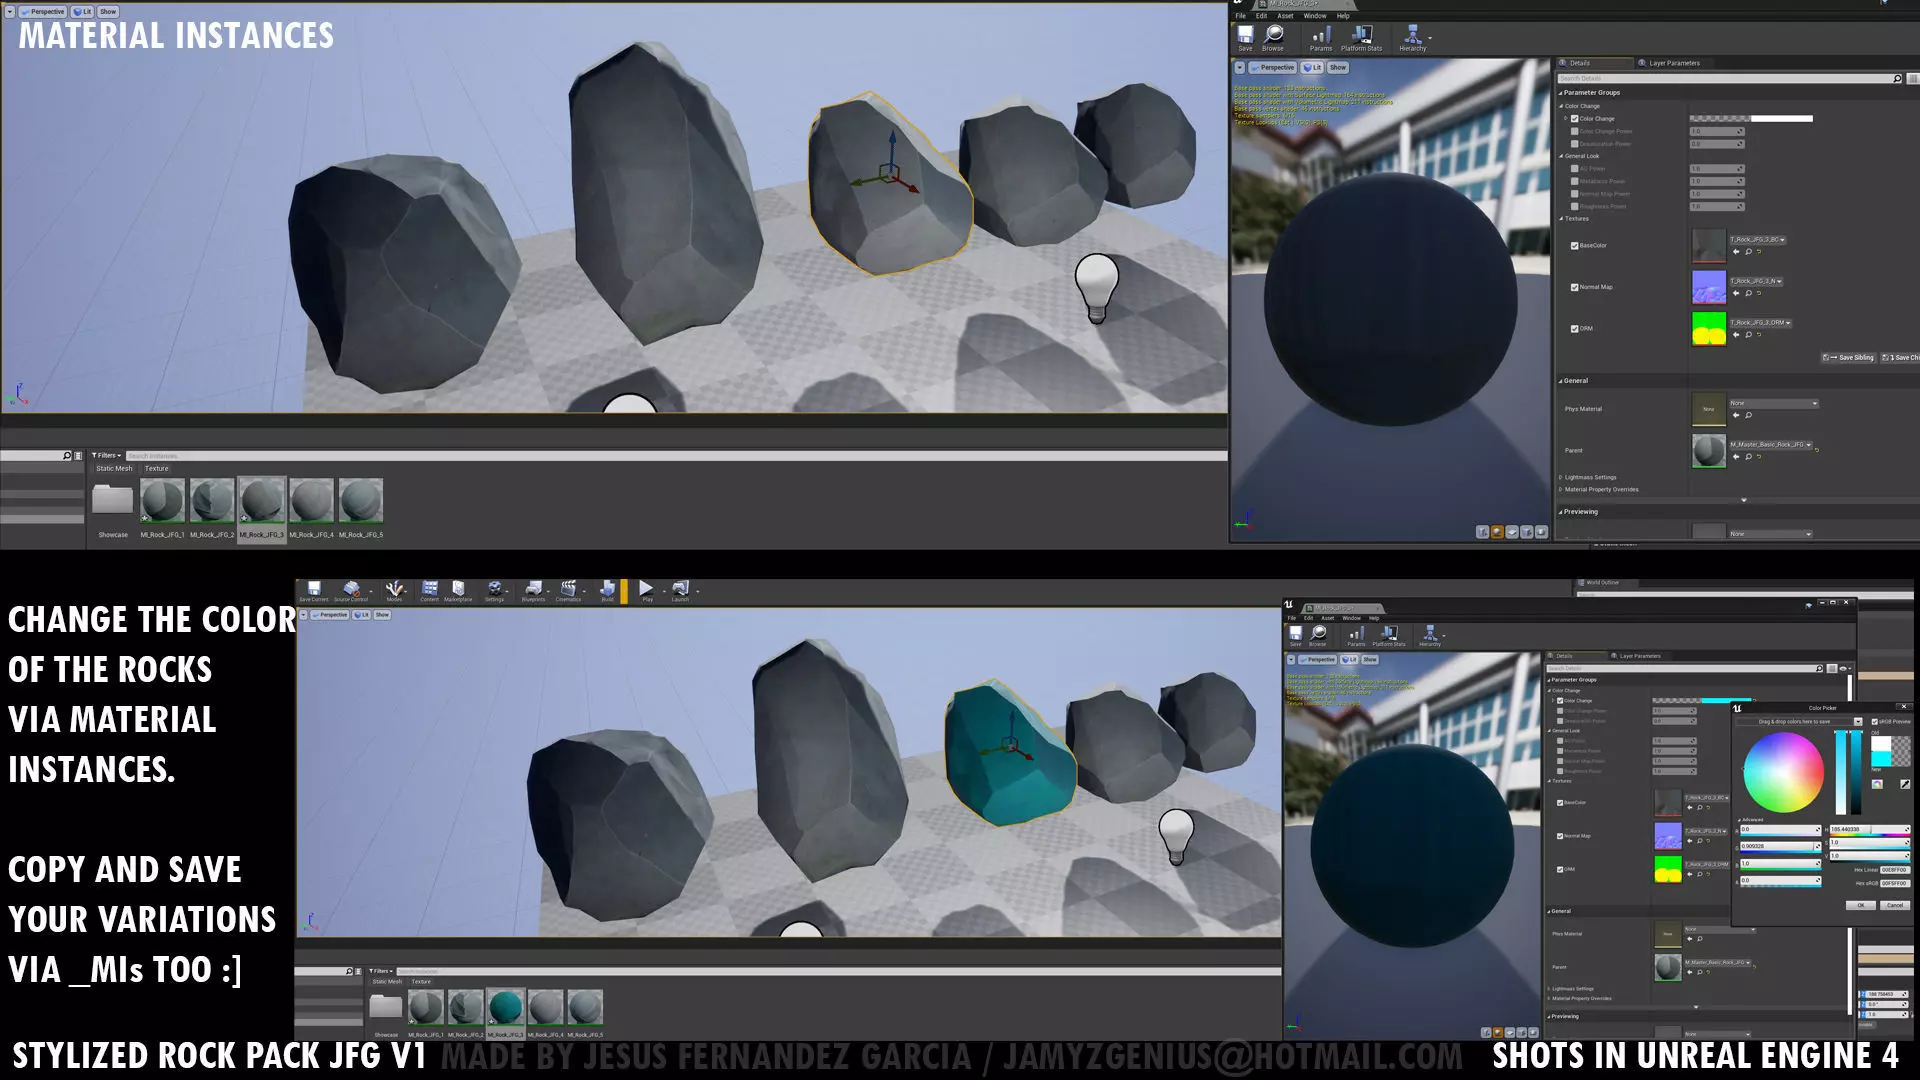1920x1080 pixels.
Task: Pick the eyedropper in the Color Picker
Action: click(1905, 784)
